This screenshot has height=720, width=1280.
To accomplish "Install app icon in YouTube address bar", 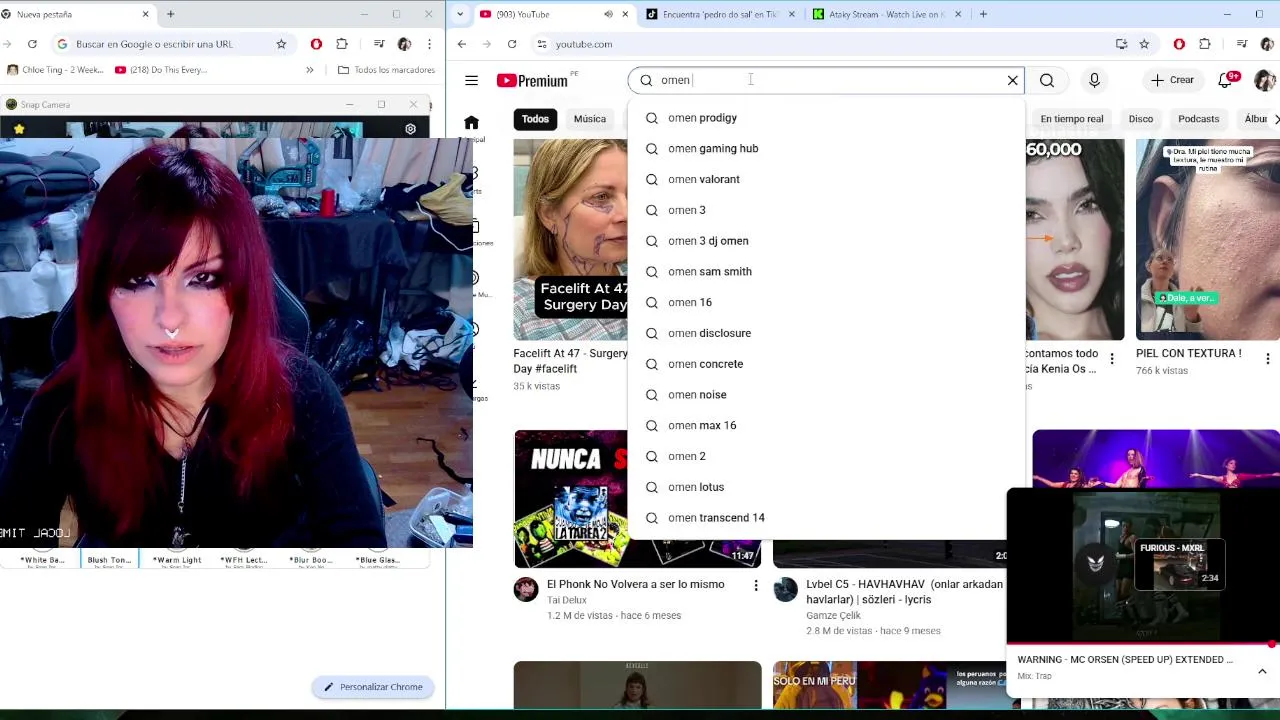I will tap(1121, 44).
